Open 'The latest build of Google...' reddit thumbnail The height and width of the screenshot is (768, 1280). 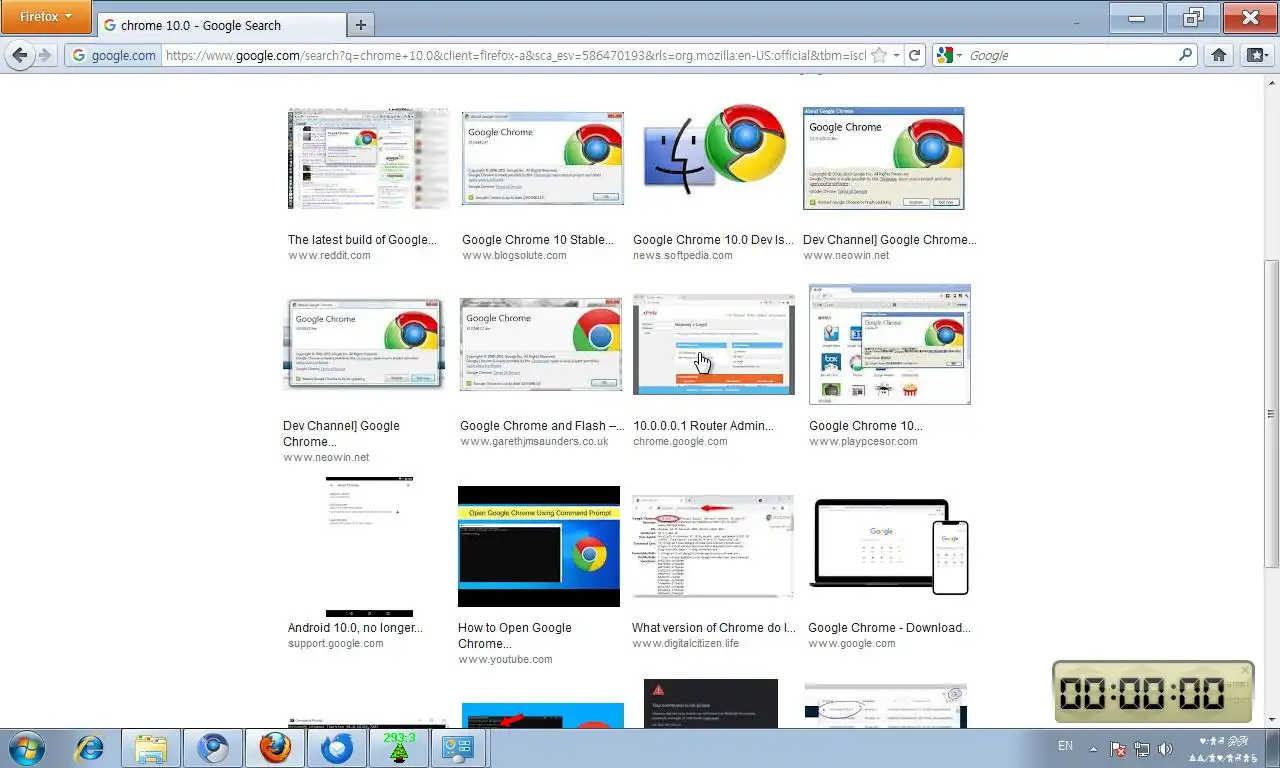coord(368,158)
